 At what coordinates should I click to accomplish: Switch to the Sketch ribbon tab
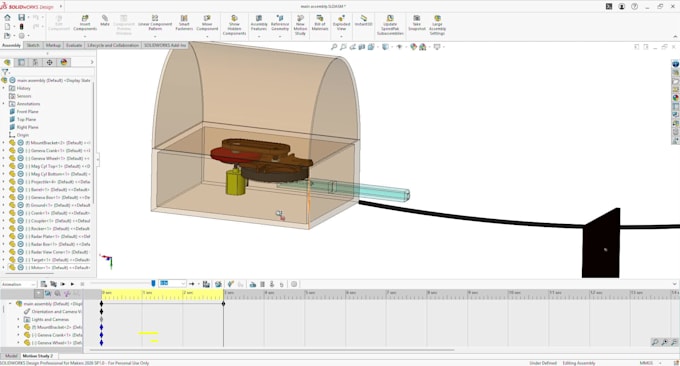click(33, 45)
